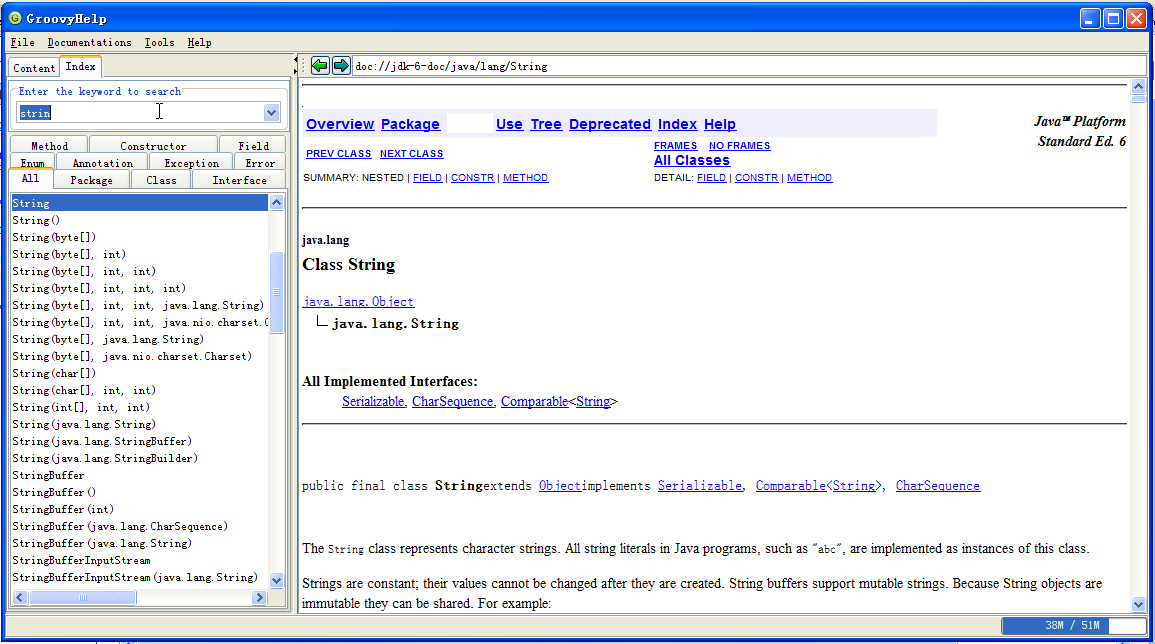Click the document pane scroll down arrow
Screen dimensions: 1155x644
coord(1138,603)
